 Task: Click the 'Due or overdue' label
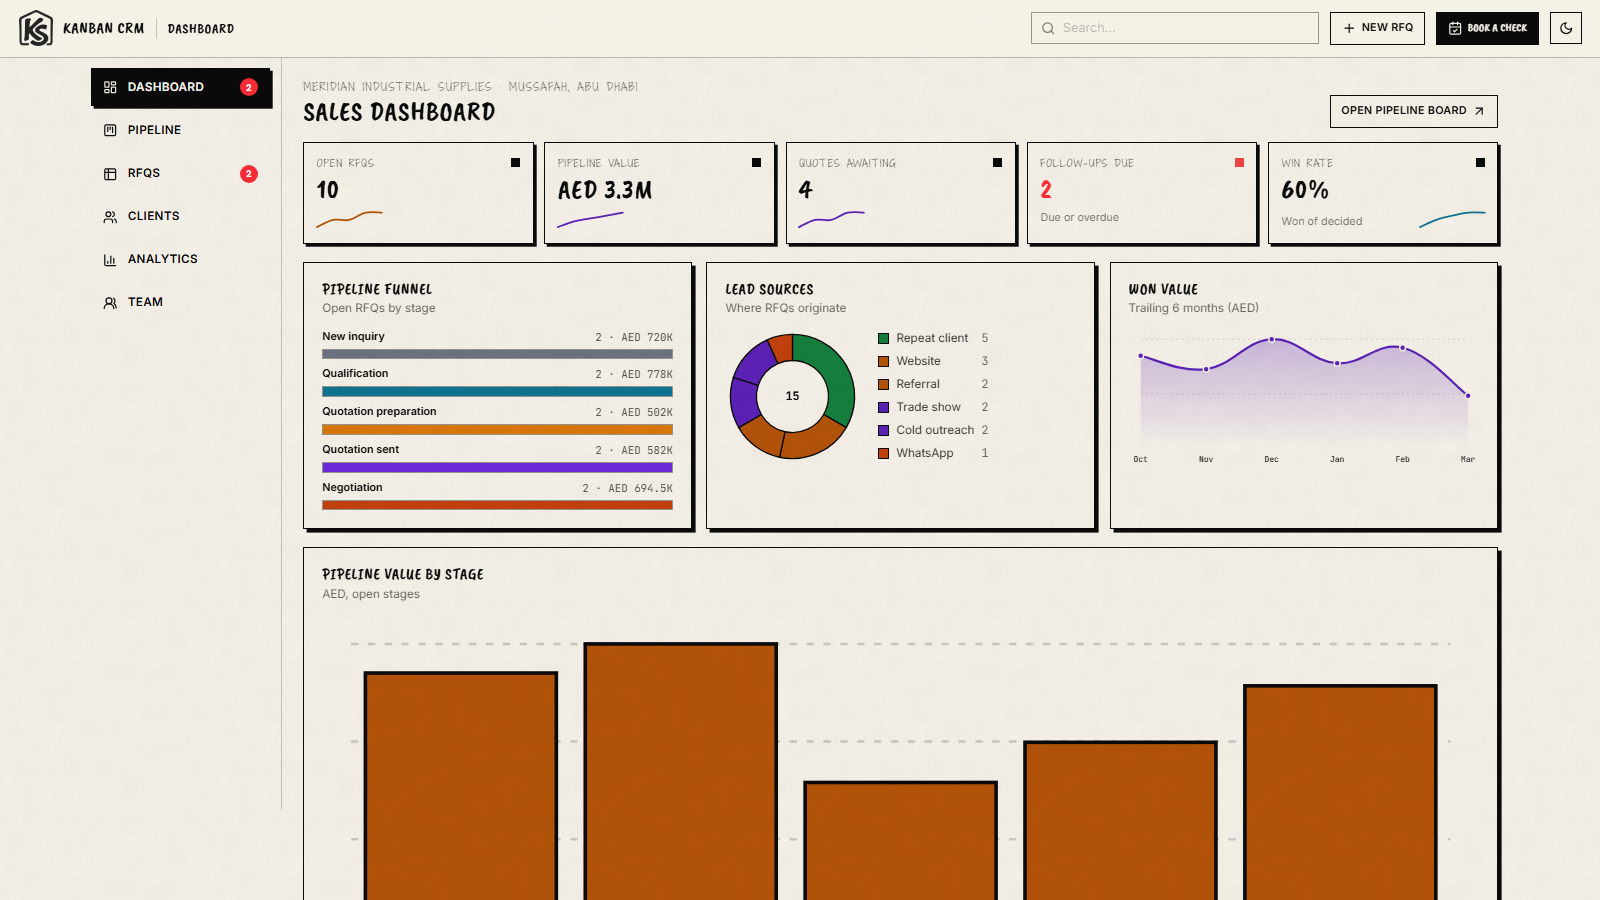tap(1080, 218)
